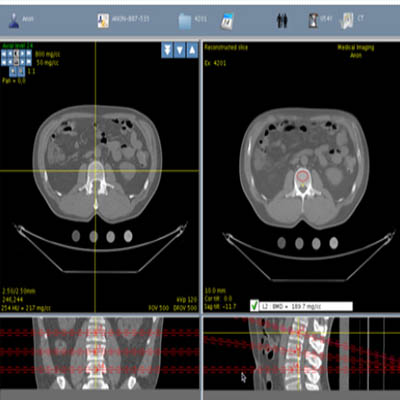Click the calendar exam date icon
400x400 pixels.
228,21
